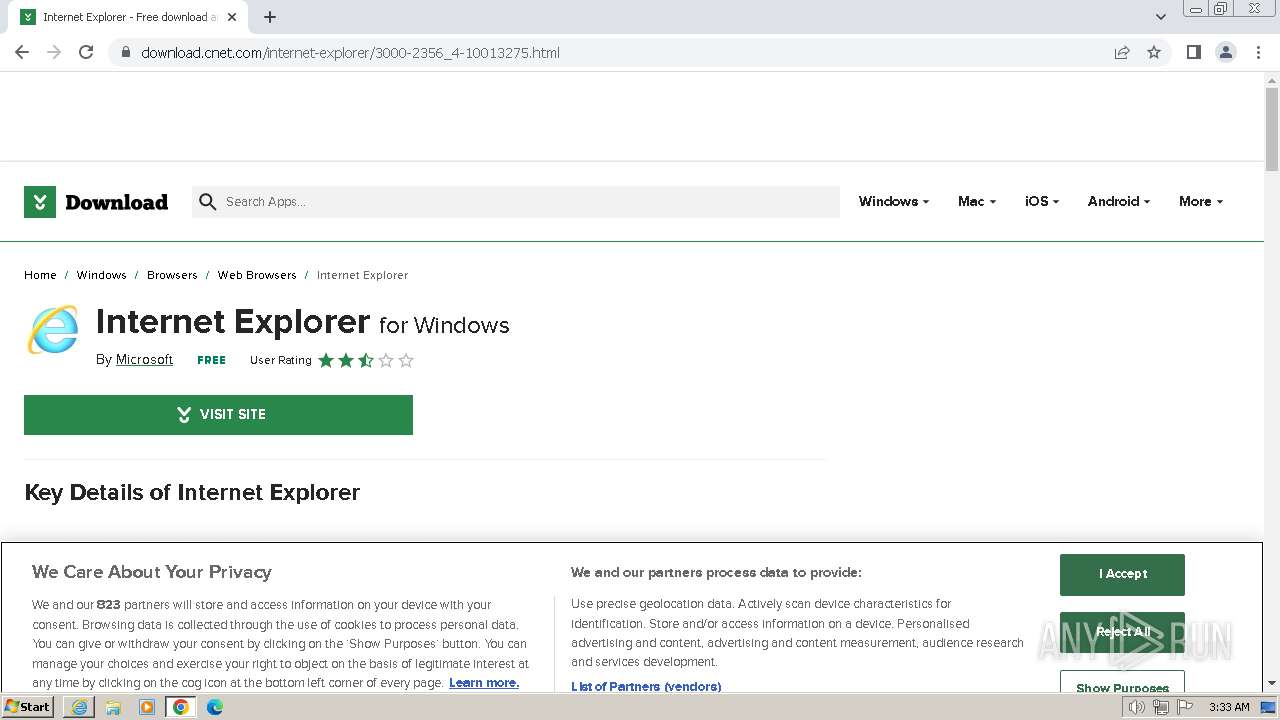
Task: Go to the Home breadcrumb
Action: (40, 275)
